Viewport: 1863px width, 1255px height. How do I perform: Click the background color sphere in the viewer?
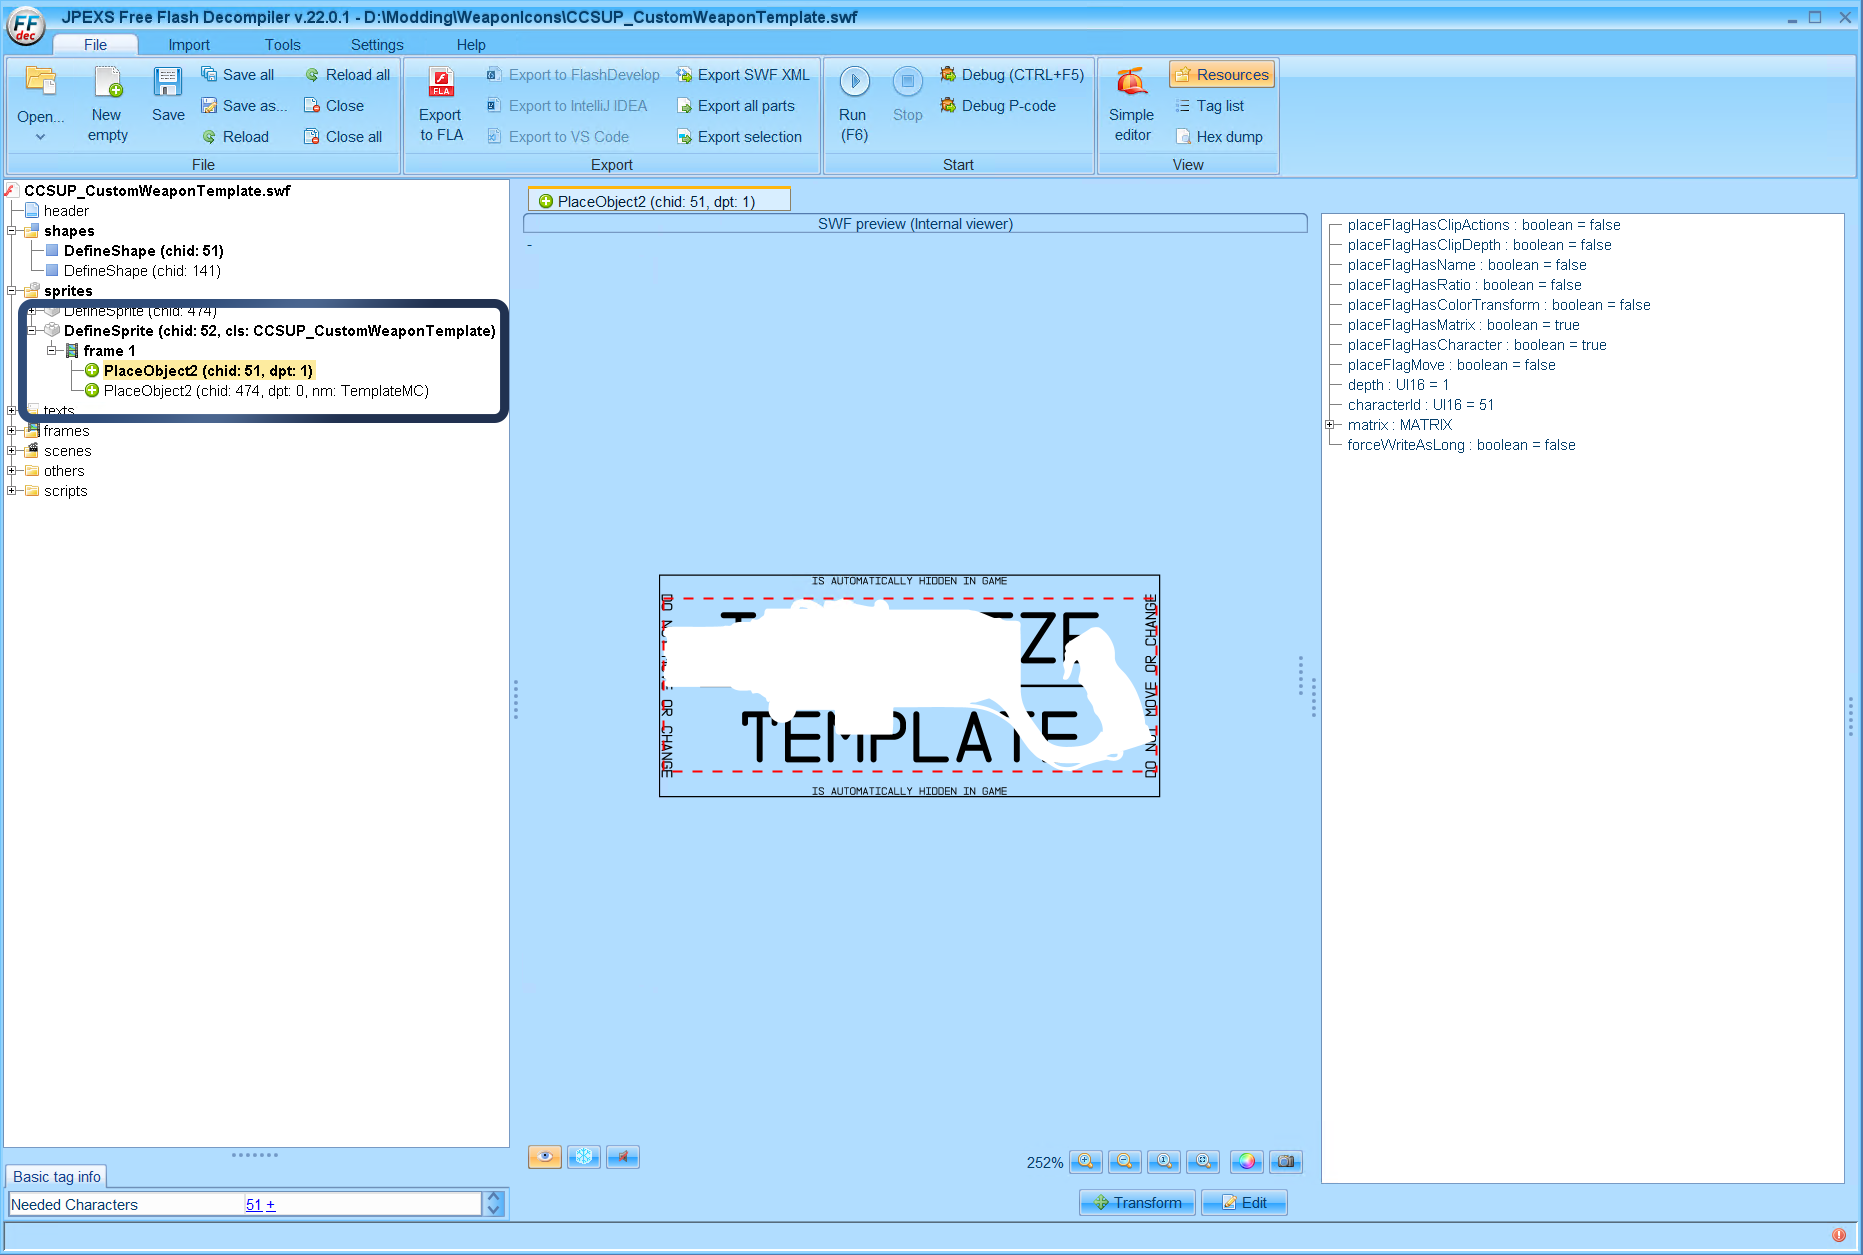pos(1246,1162)
